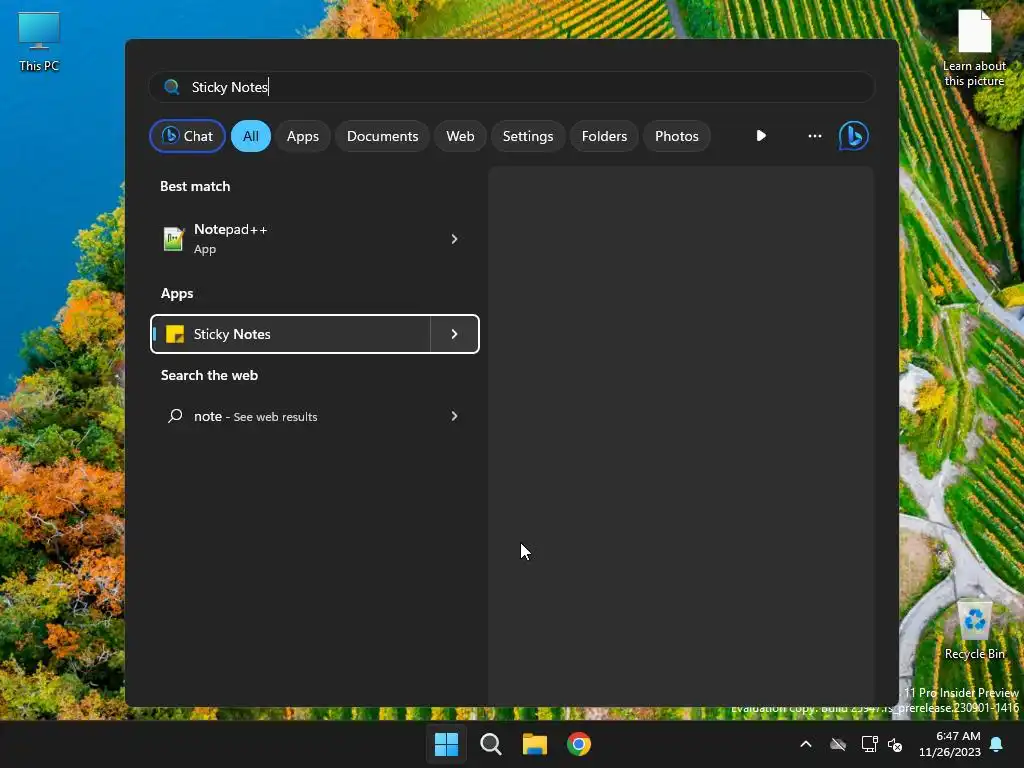Image resolution: width=1024 pixels, height=768 pixels.
Task: Click the OneDrive cloud tray icon
Action: point(838,744)
